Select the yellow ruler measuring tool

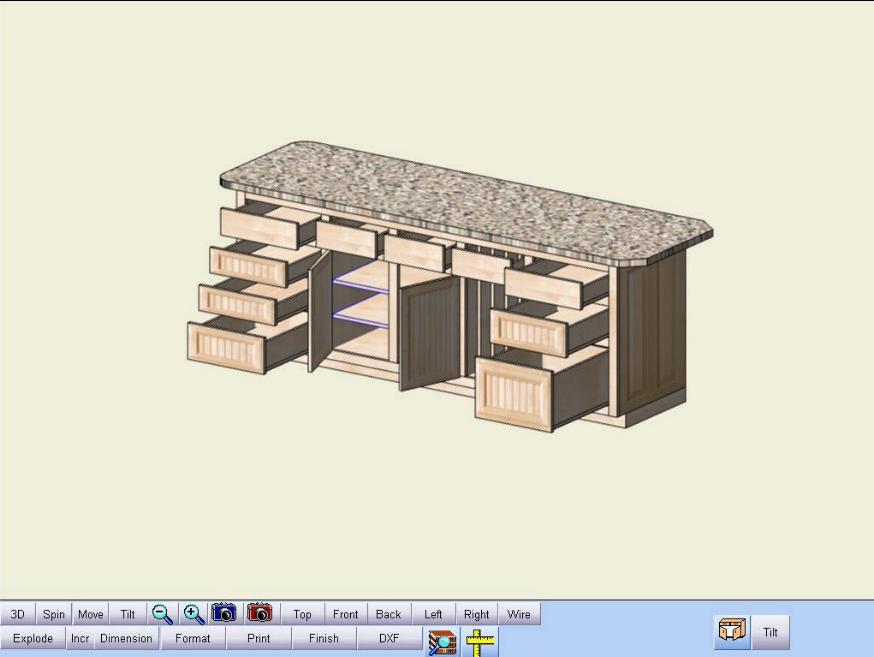480,641
